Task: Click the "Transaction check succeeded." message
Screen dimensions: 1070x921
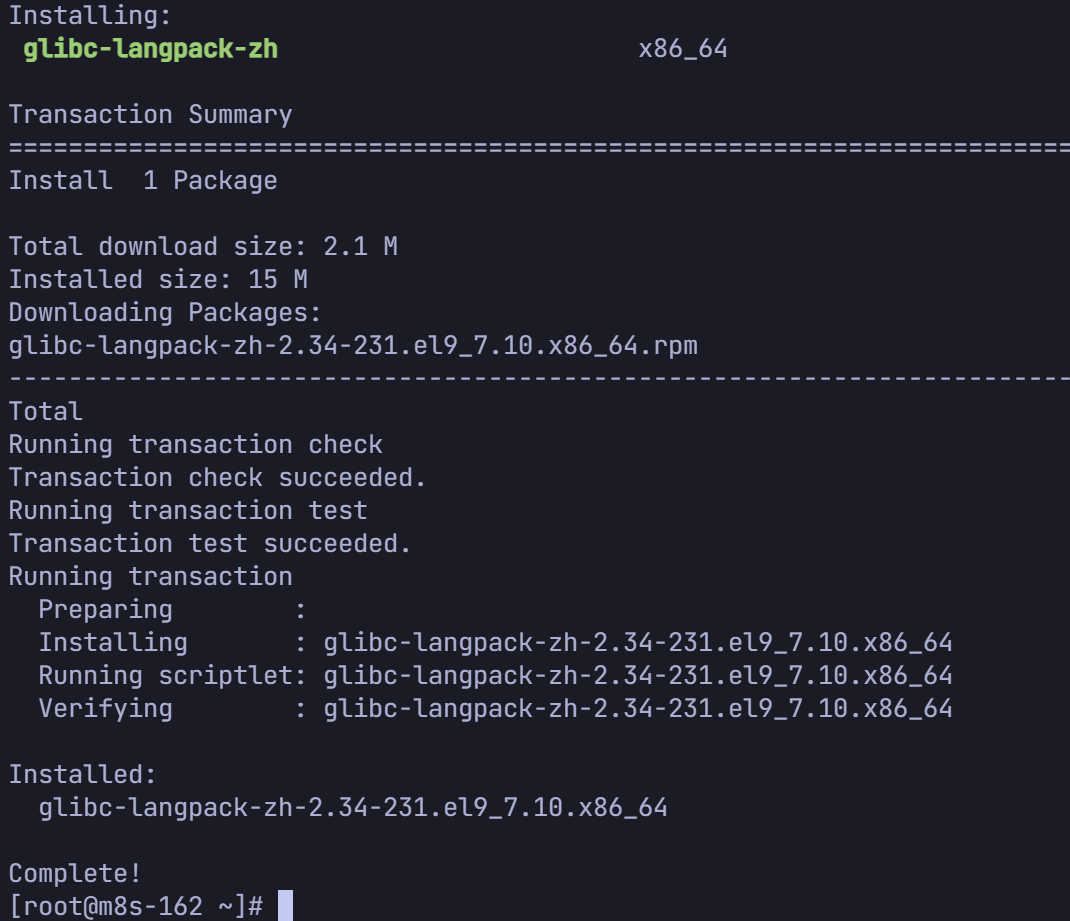Action: coord(217,477)
